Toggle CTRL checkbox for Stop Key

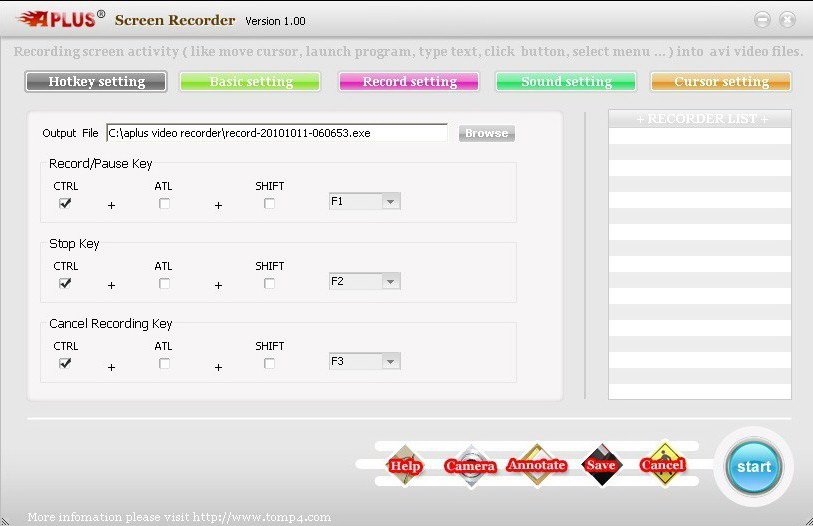65,283
